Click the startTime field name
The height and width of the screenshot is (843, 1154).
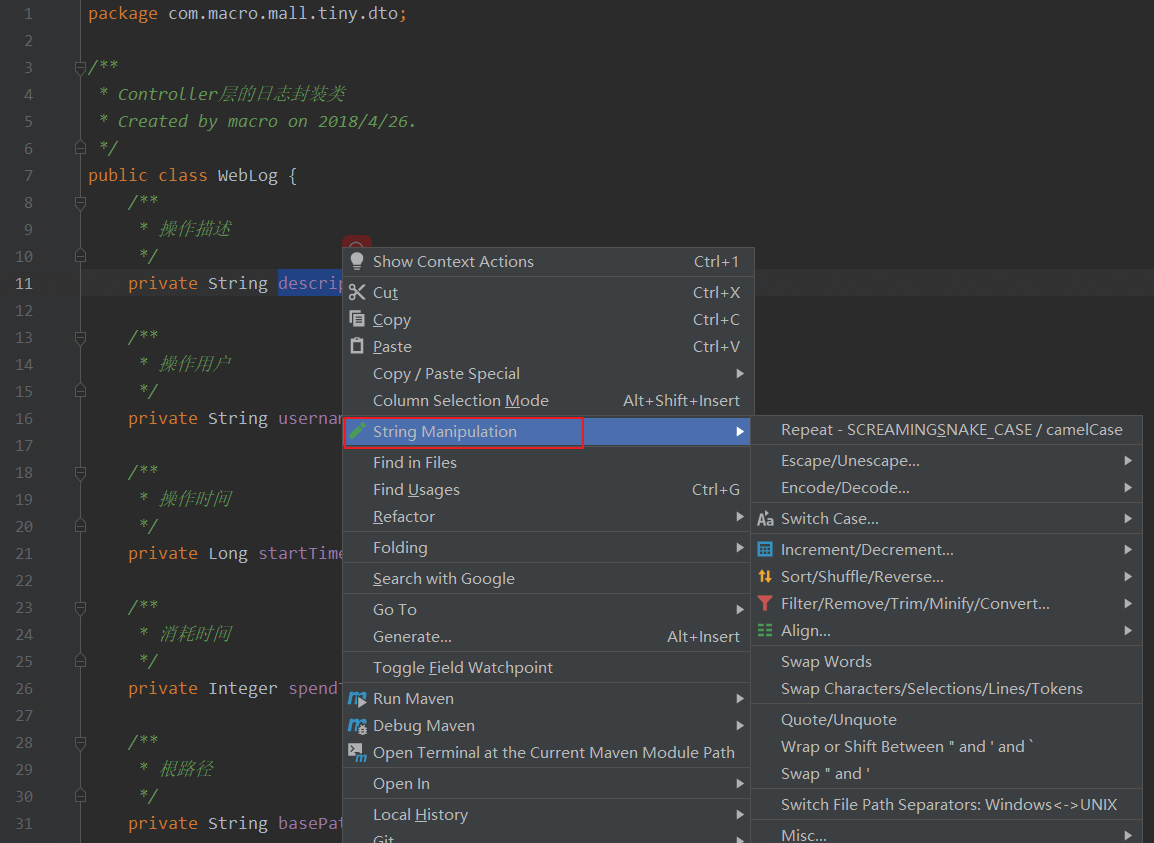(x=300, y=554)
